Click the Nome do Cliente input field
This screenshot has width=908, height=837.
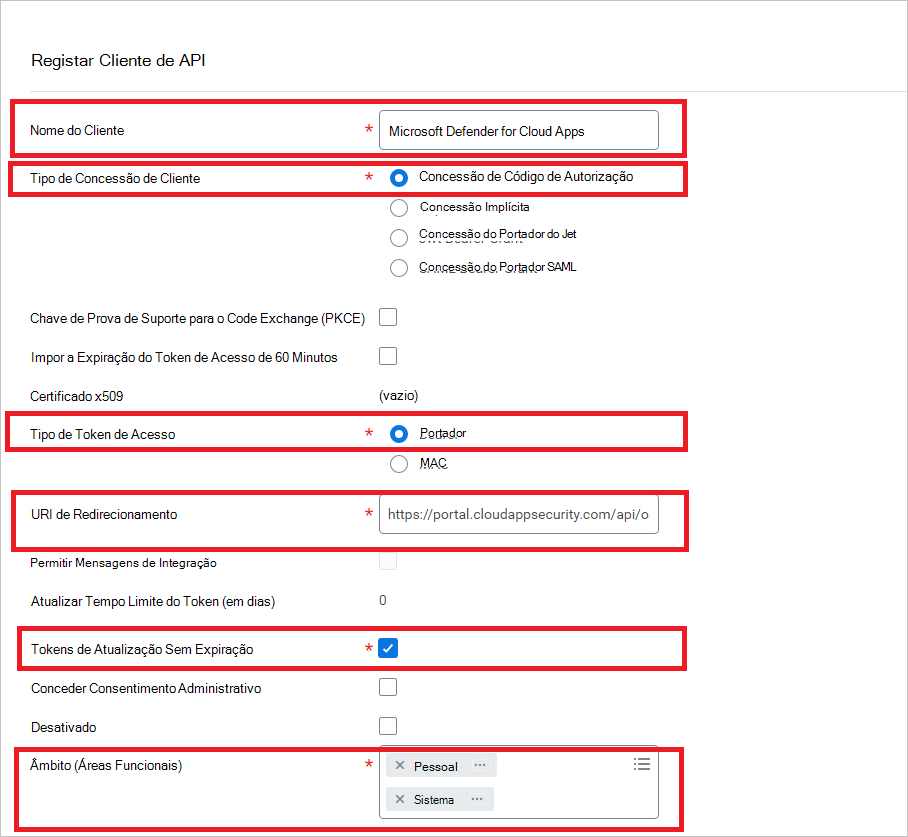(518, 130)
